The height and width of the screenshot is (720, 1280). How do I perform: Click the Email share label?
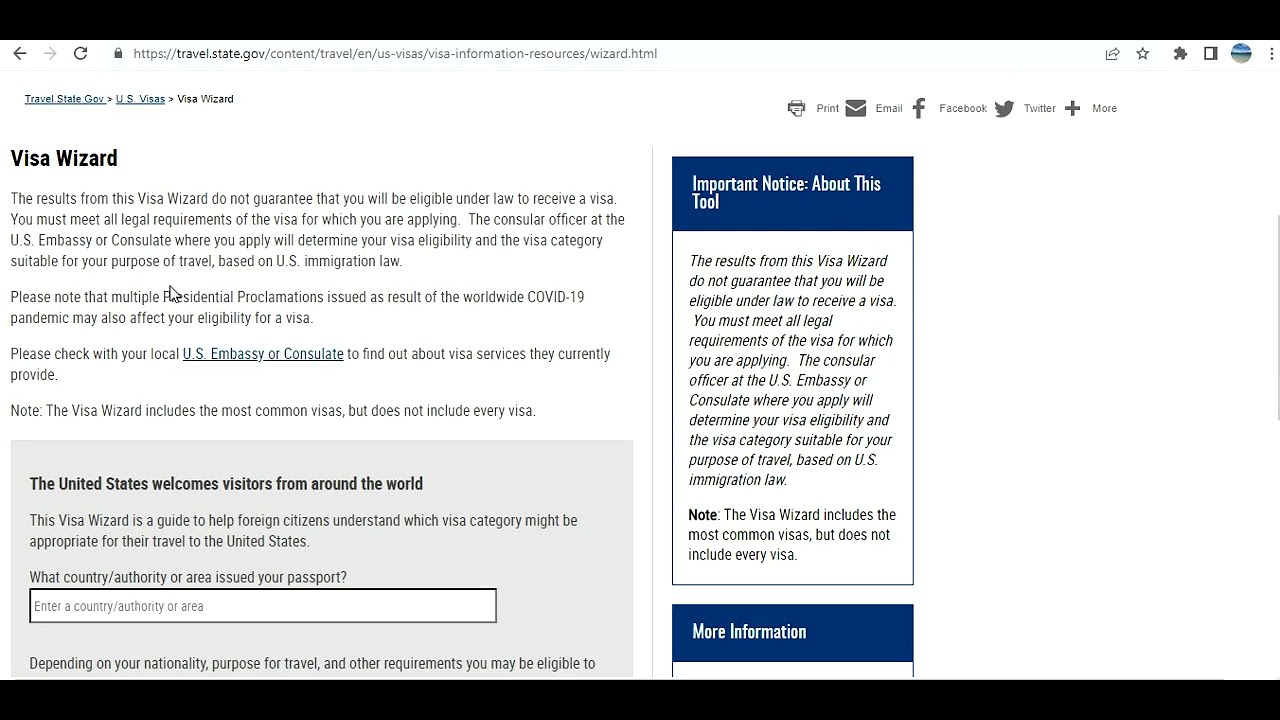pyautogui.click(x=889, y=108)
